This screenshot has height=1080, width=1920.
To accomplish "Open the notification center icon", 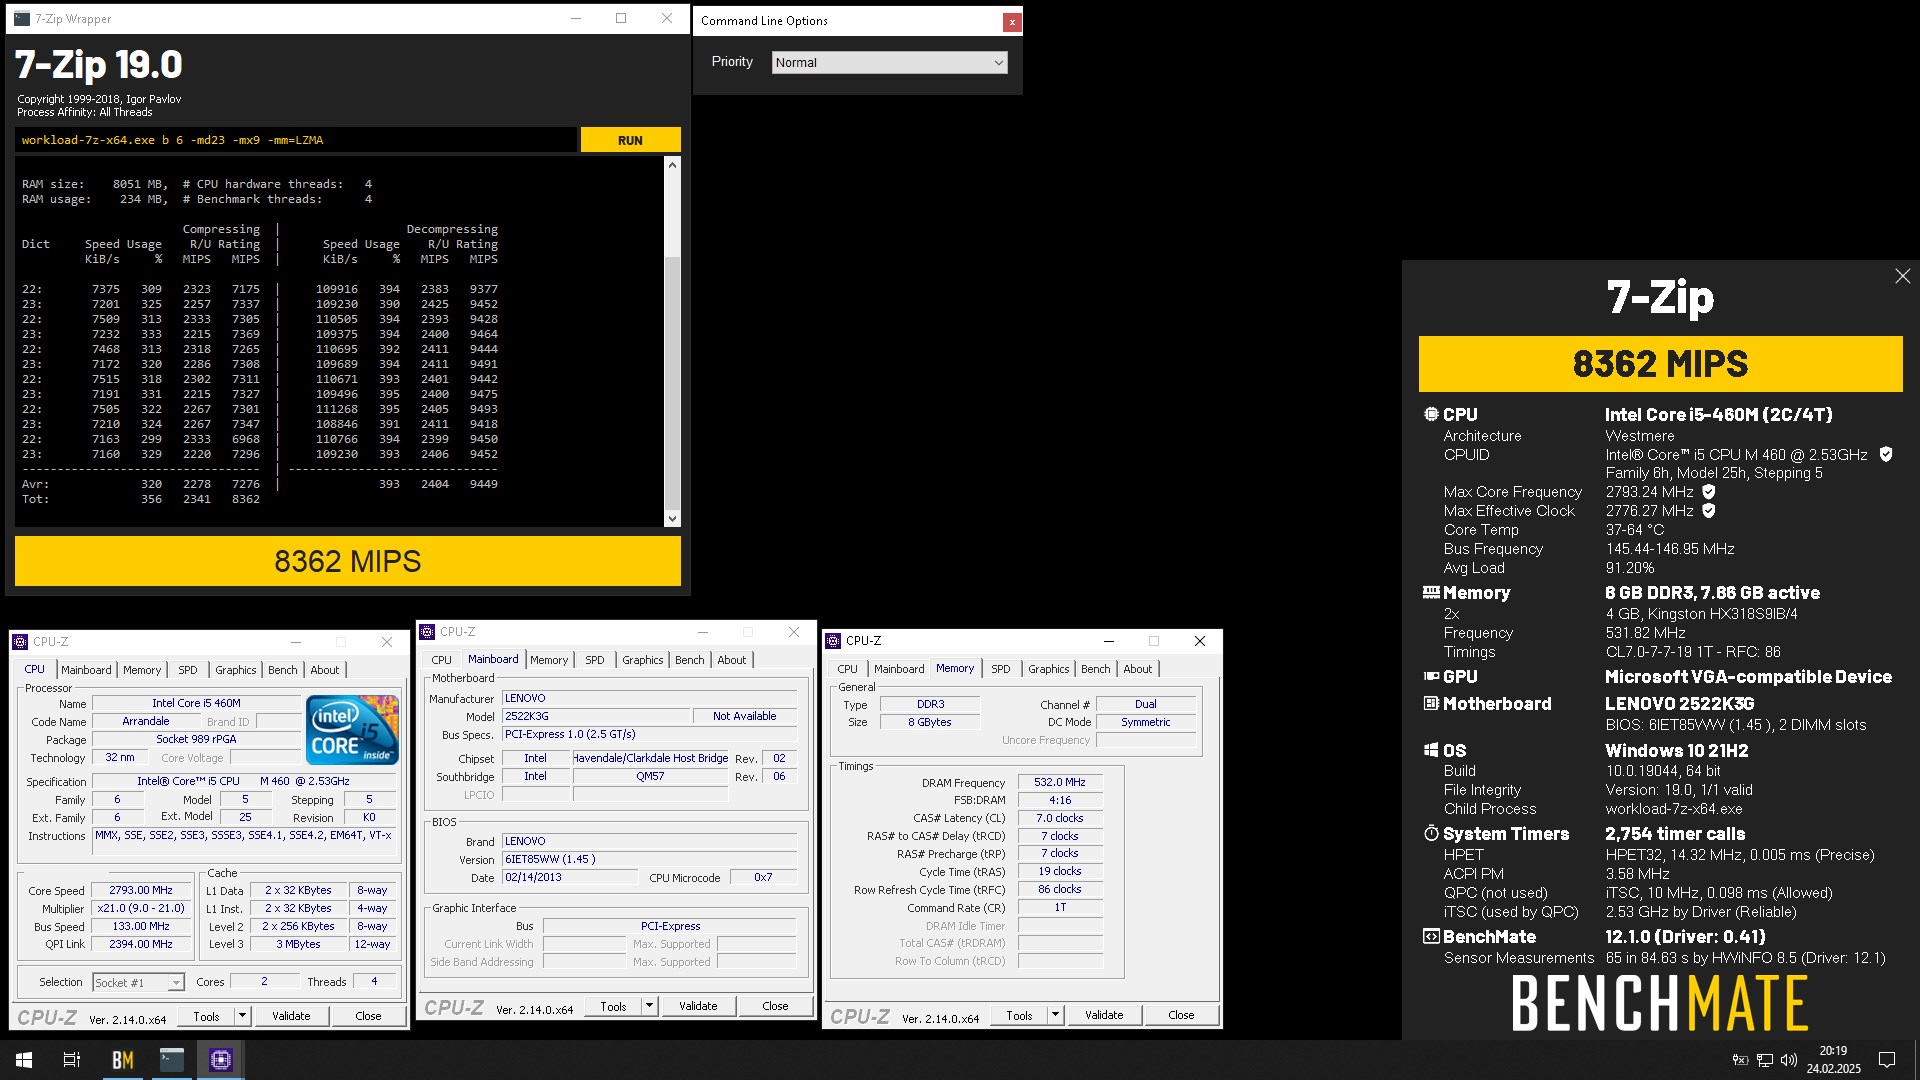I will tap(1887, 1060).
